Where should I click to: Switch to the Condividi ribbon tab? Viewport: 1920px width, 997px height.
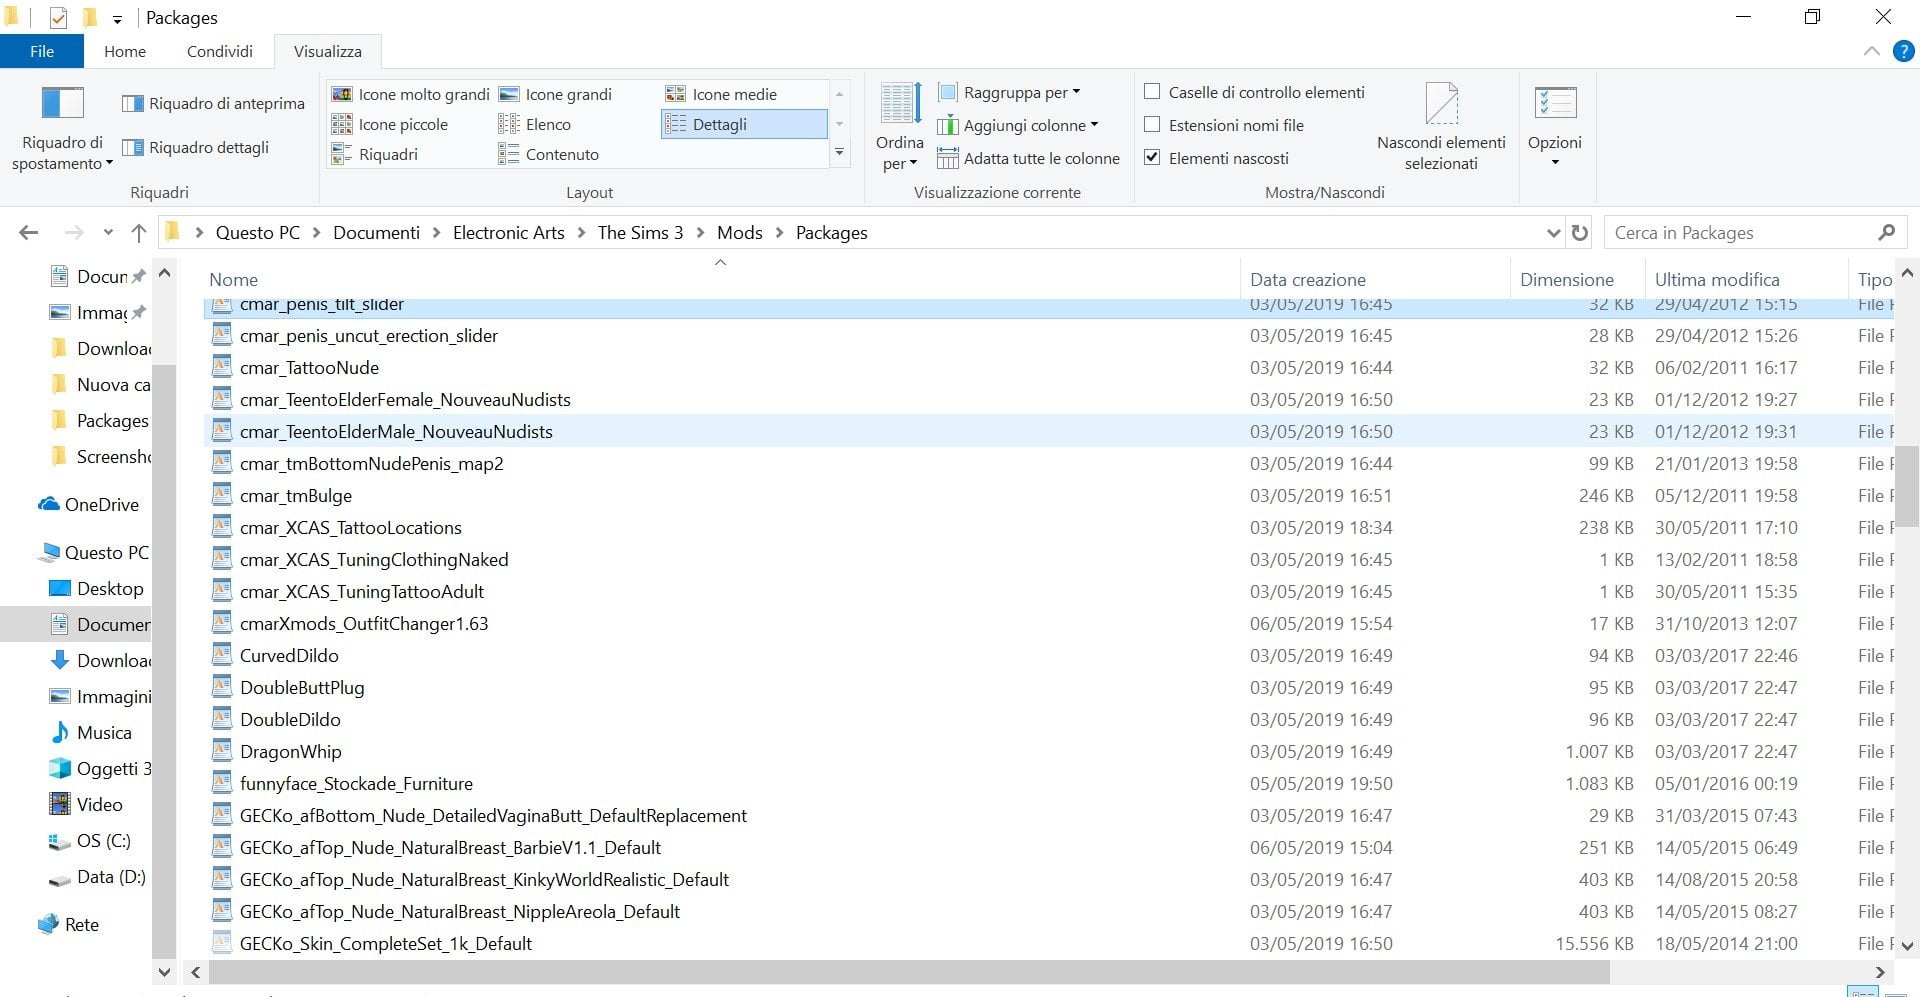click(220, 51)
